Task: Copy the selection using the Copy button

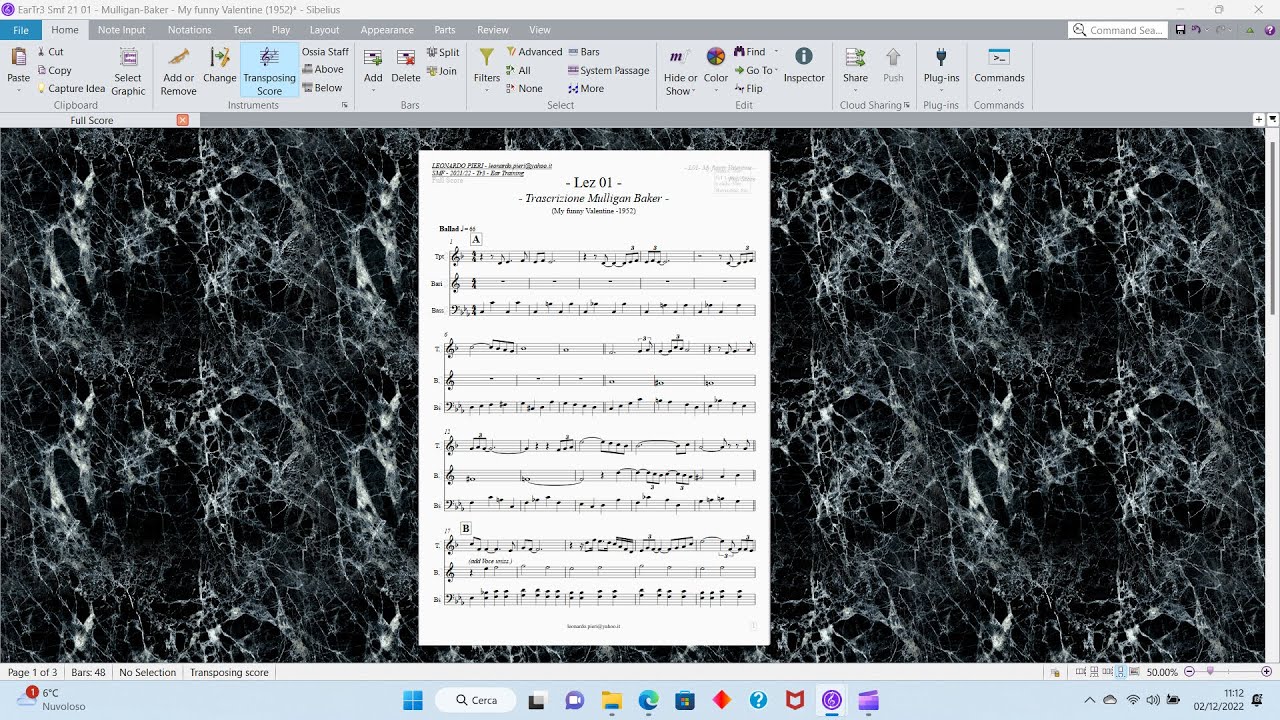Action: pyautogui.click(x=54, y=70)
